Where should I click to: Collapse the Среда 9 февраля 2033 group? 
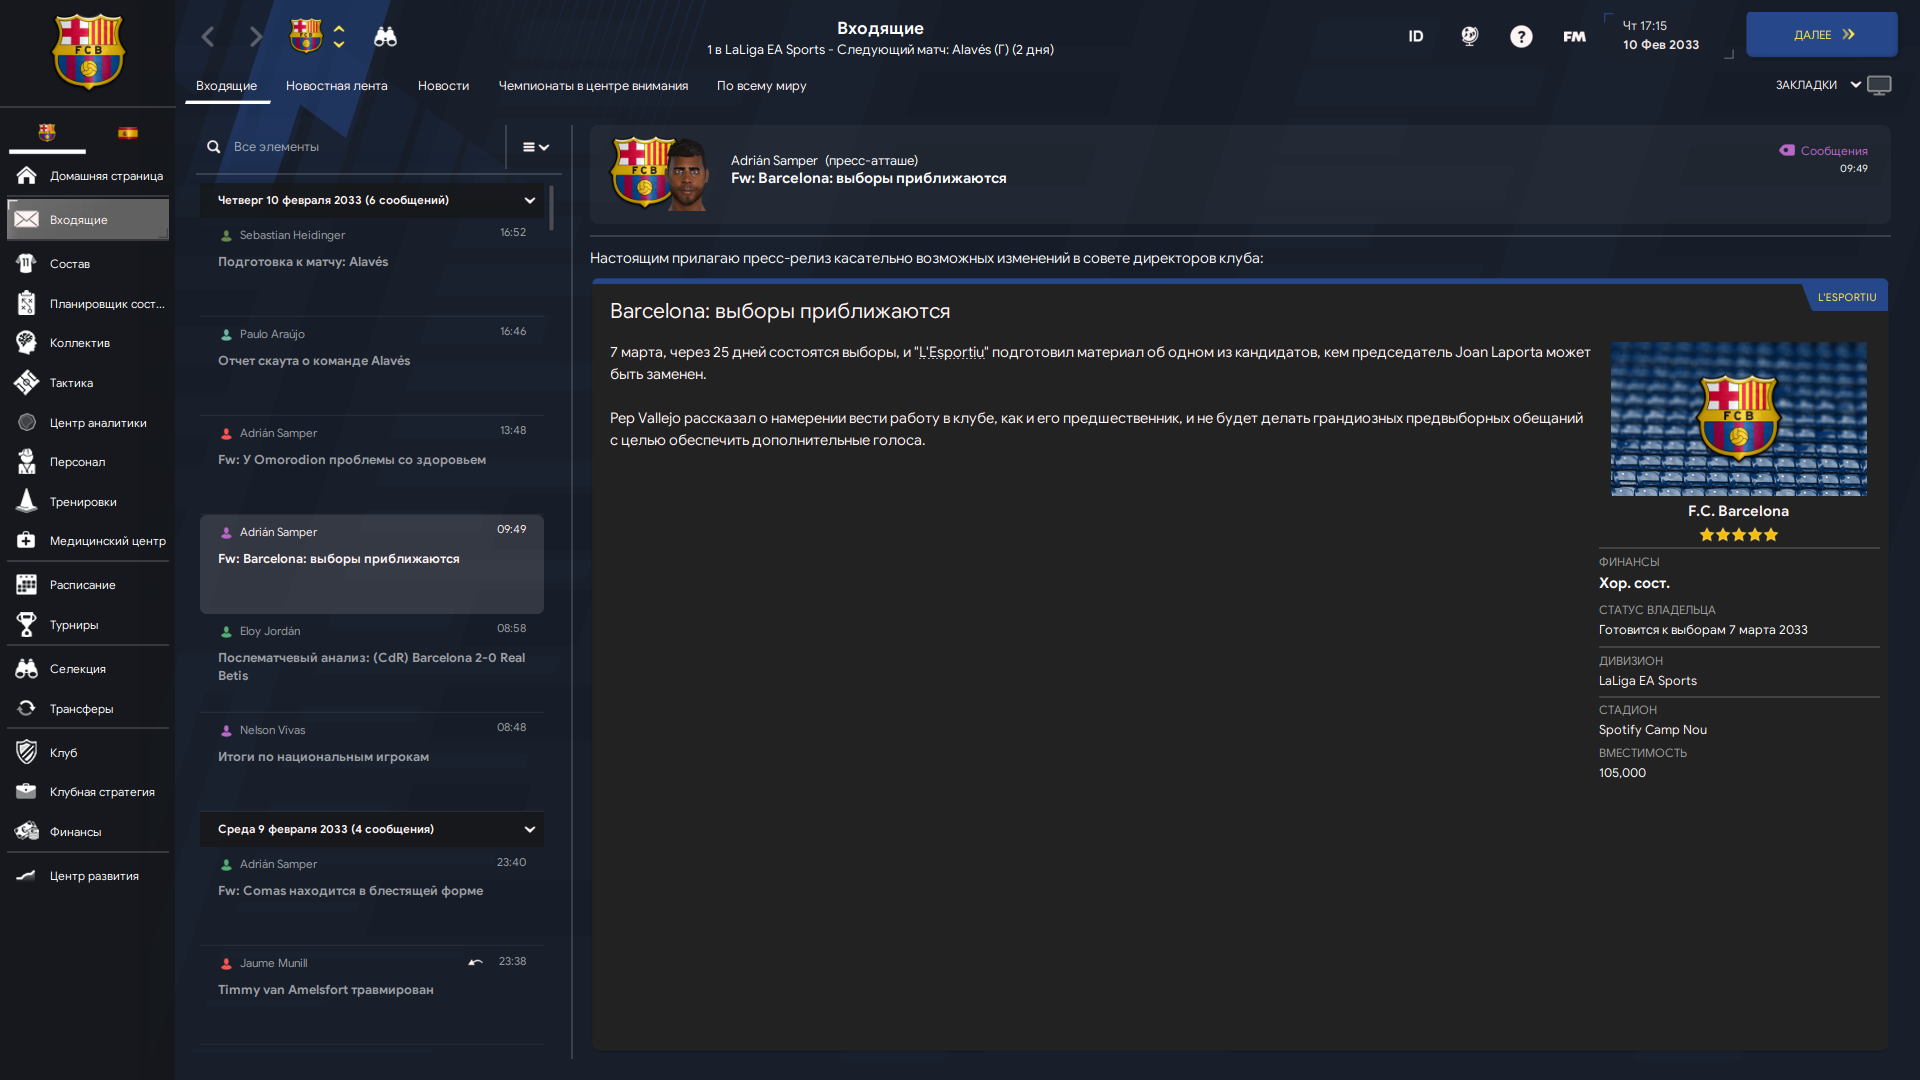coord(530,829)
